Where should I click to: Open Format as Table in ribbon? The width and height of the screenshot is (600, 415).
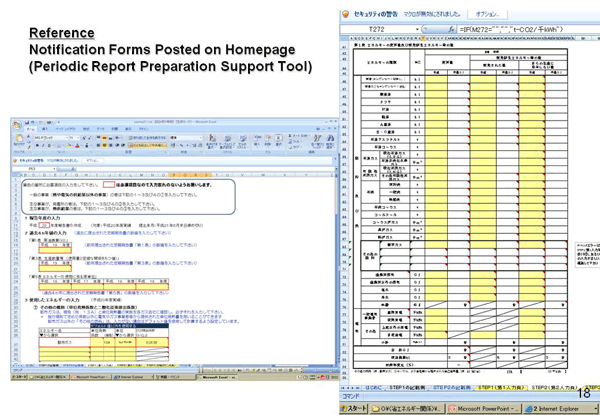[227, 142]
